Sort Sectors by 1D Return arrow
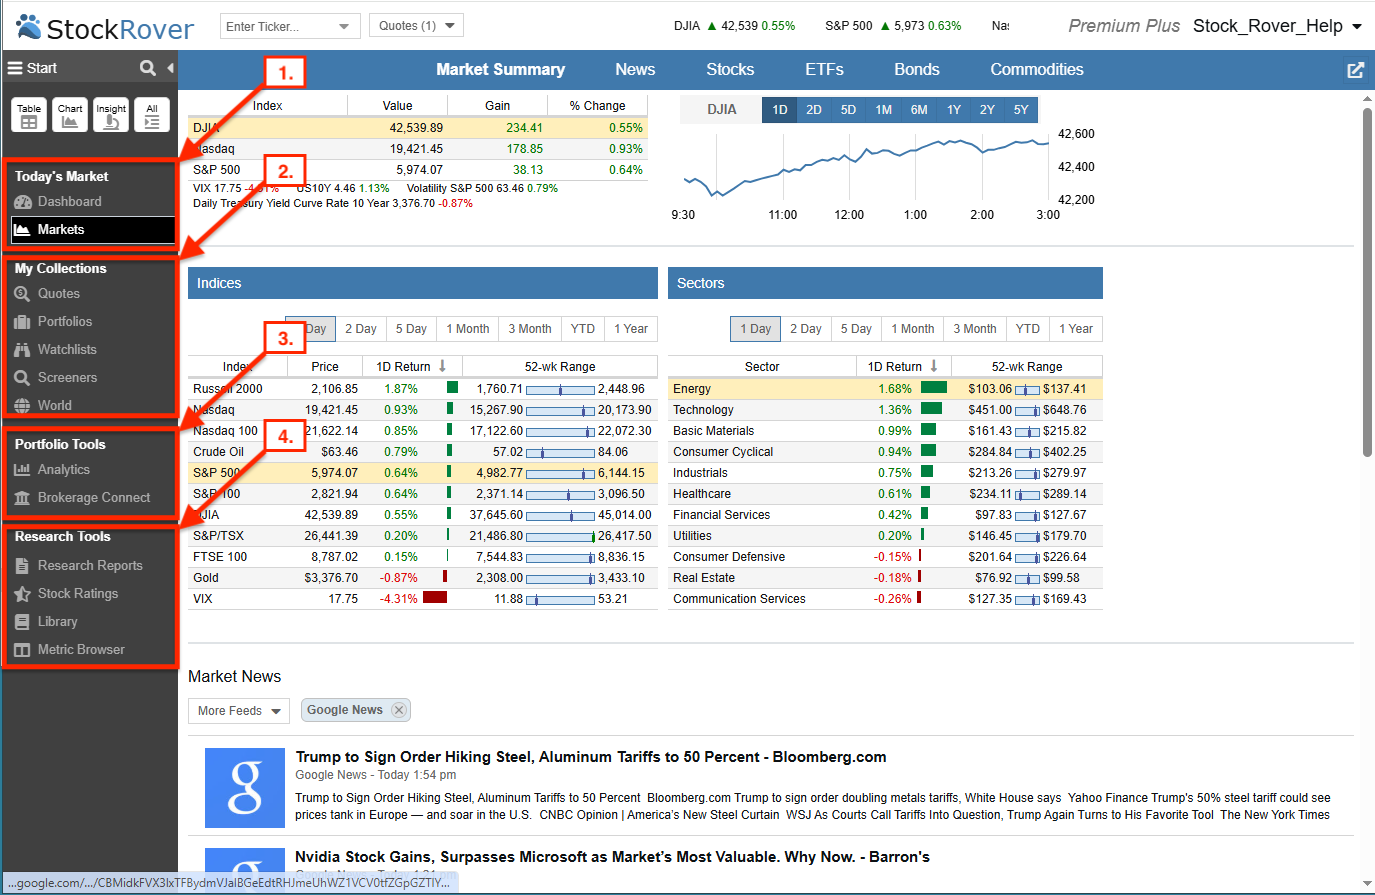The width and height of the screenshot is (1375, 895). [x=934, y=367]
